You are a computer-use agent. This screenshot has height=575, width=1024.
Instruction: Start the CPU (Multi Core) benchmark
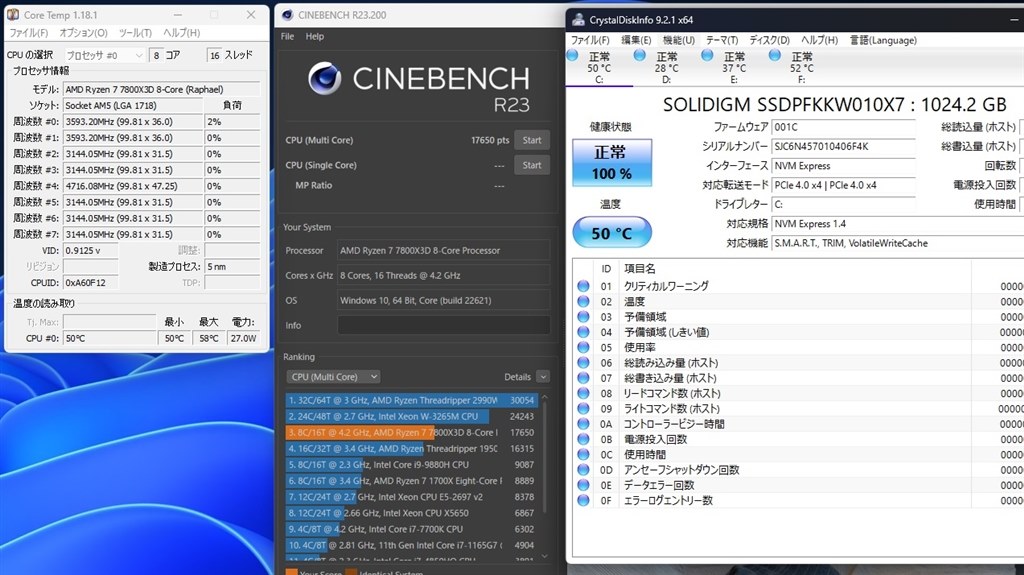tap(532, 140)
